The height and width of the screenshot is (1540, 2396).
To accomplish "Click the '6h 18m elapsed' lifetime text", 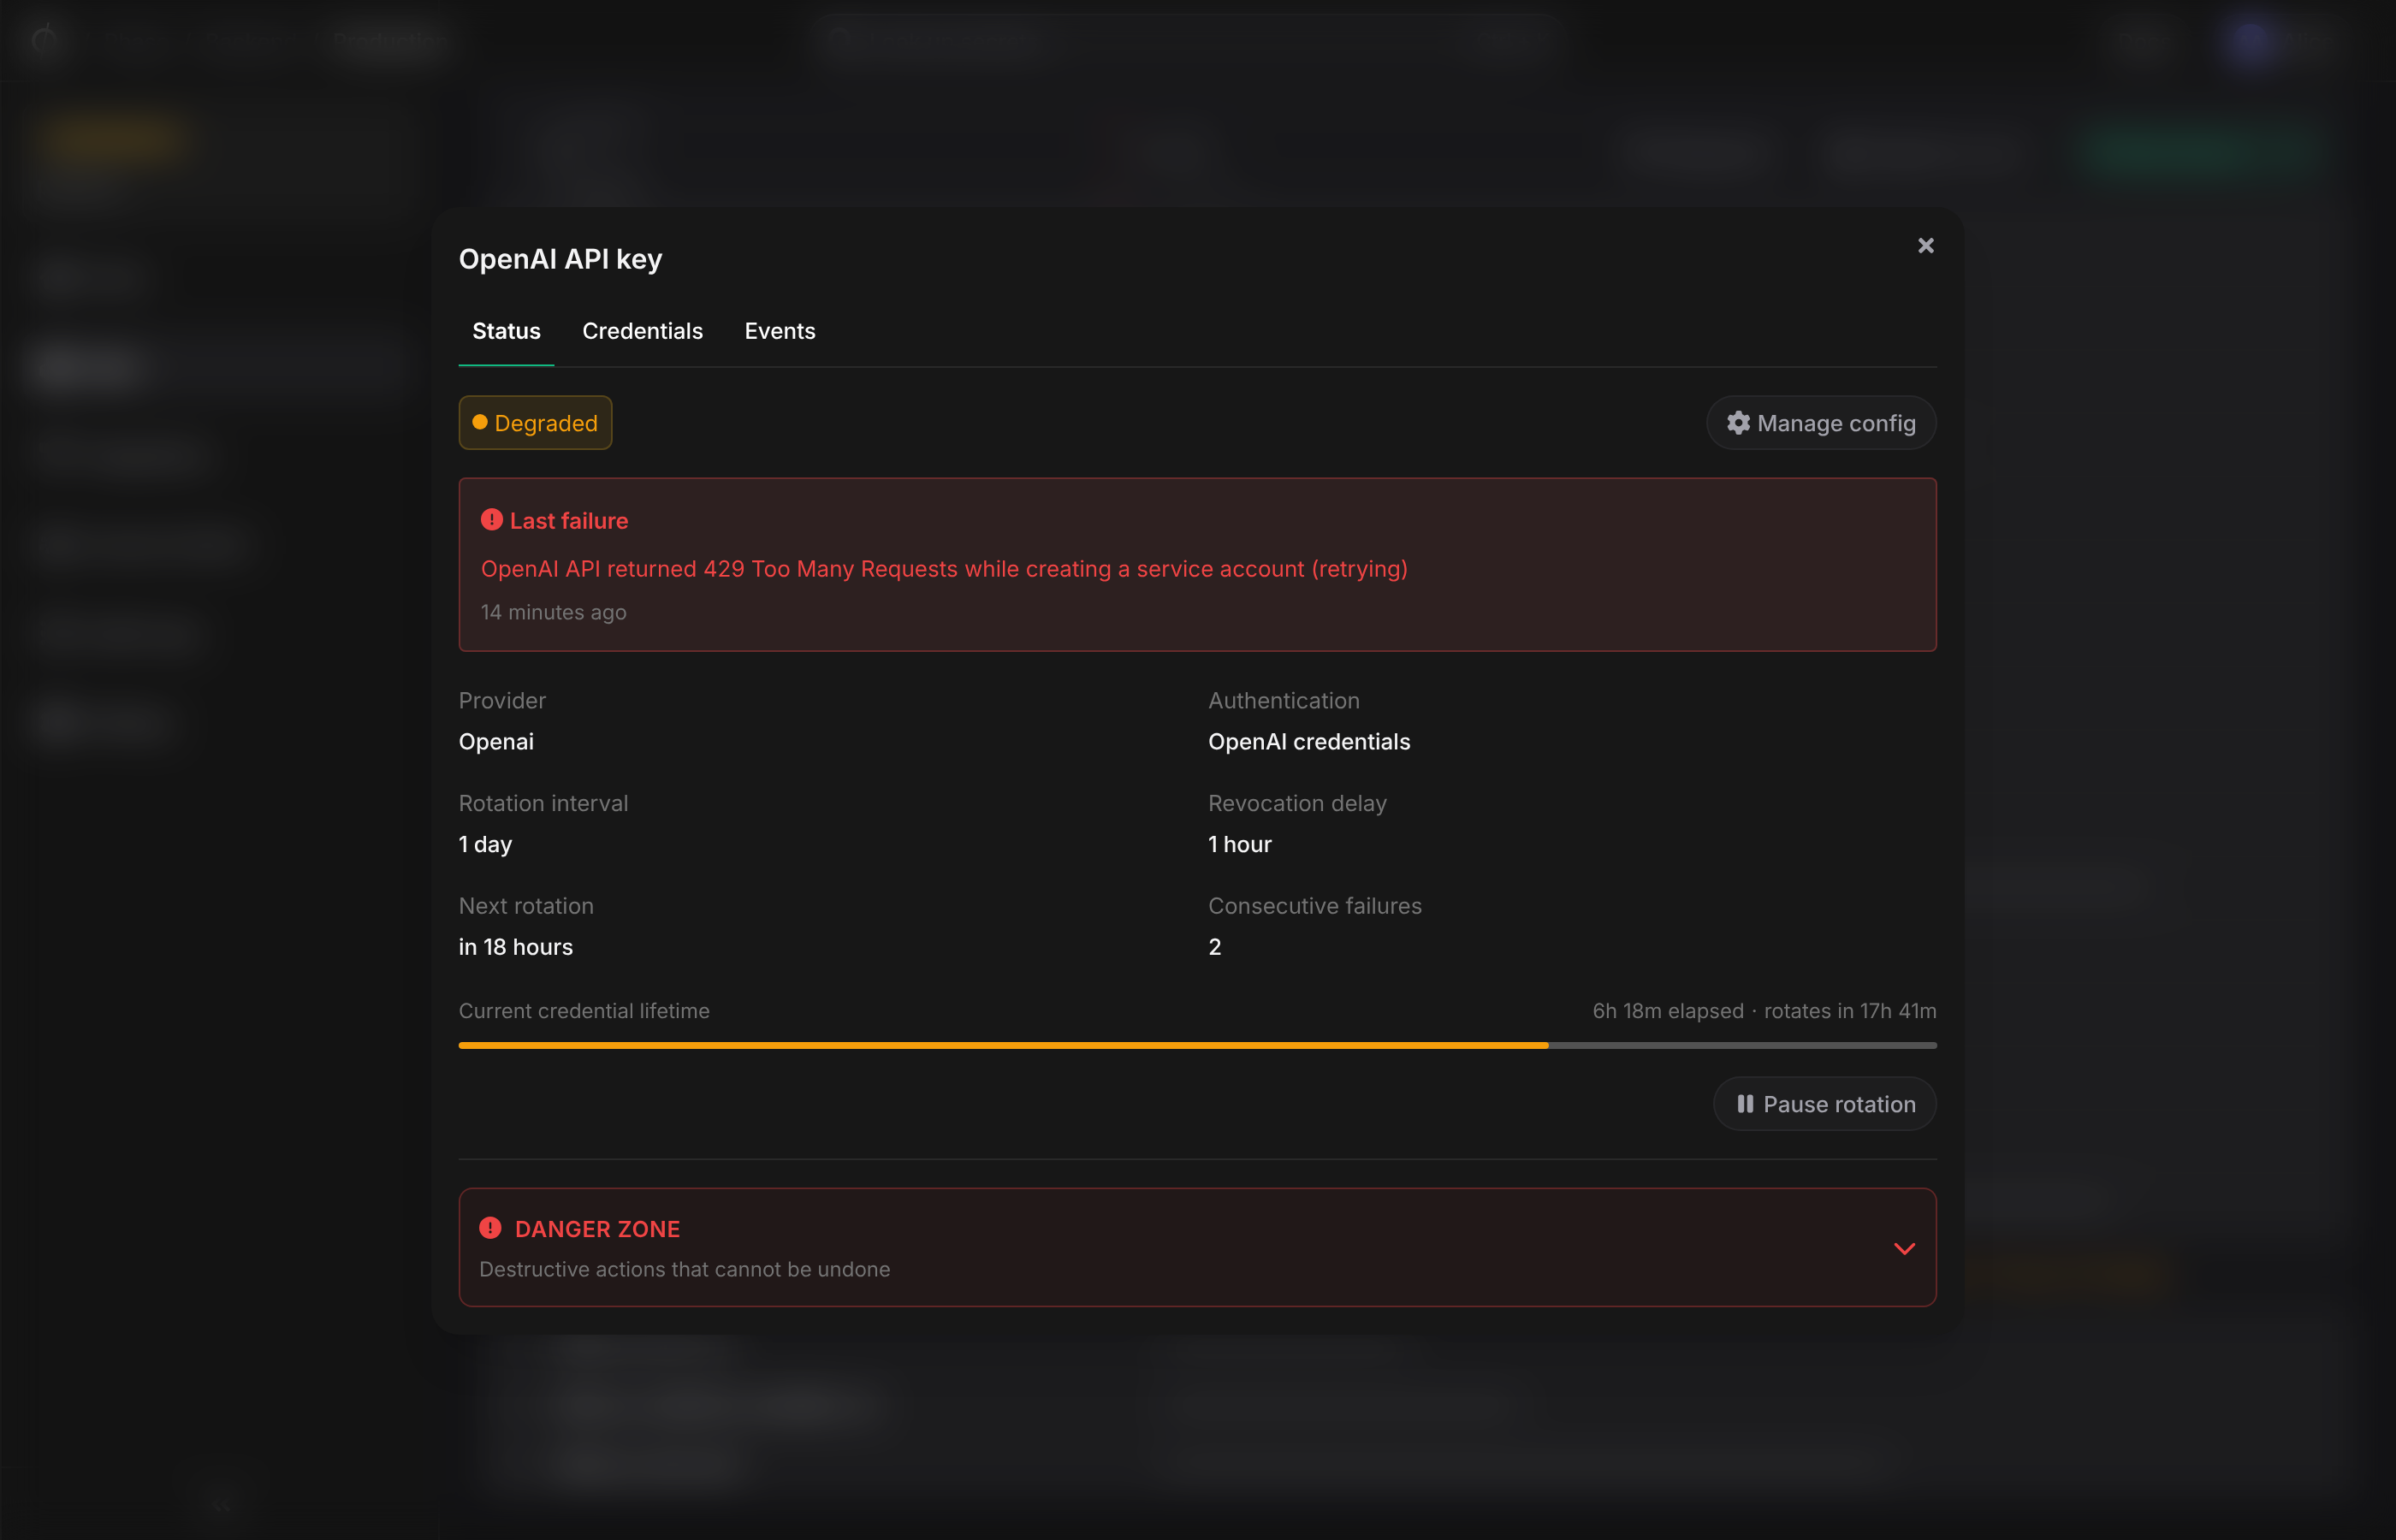I will (1667, 1011).
